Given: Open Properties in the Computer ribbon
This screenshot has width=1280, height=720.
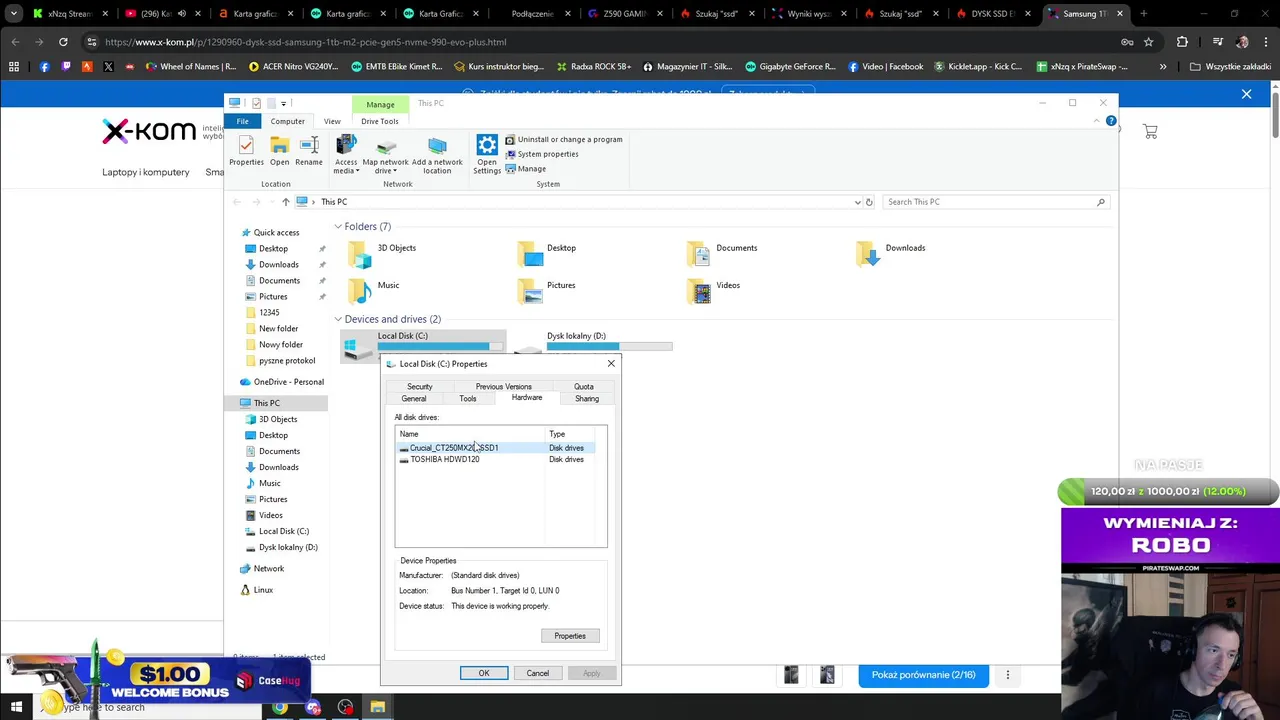Looking at the screenshot, I should (246, 151).
